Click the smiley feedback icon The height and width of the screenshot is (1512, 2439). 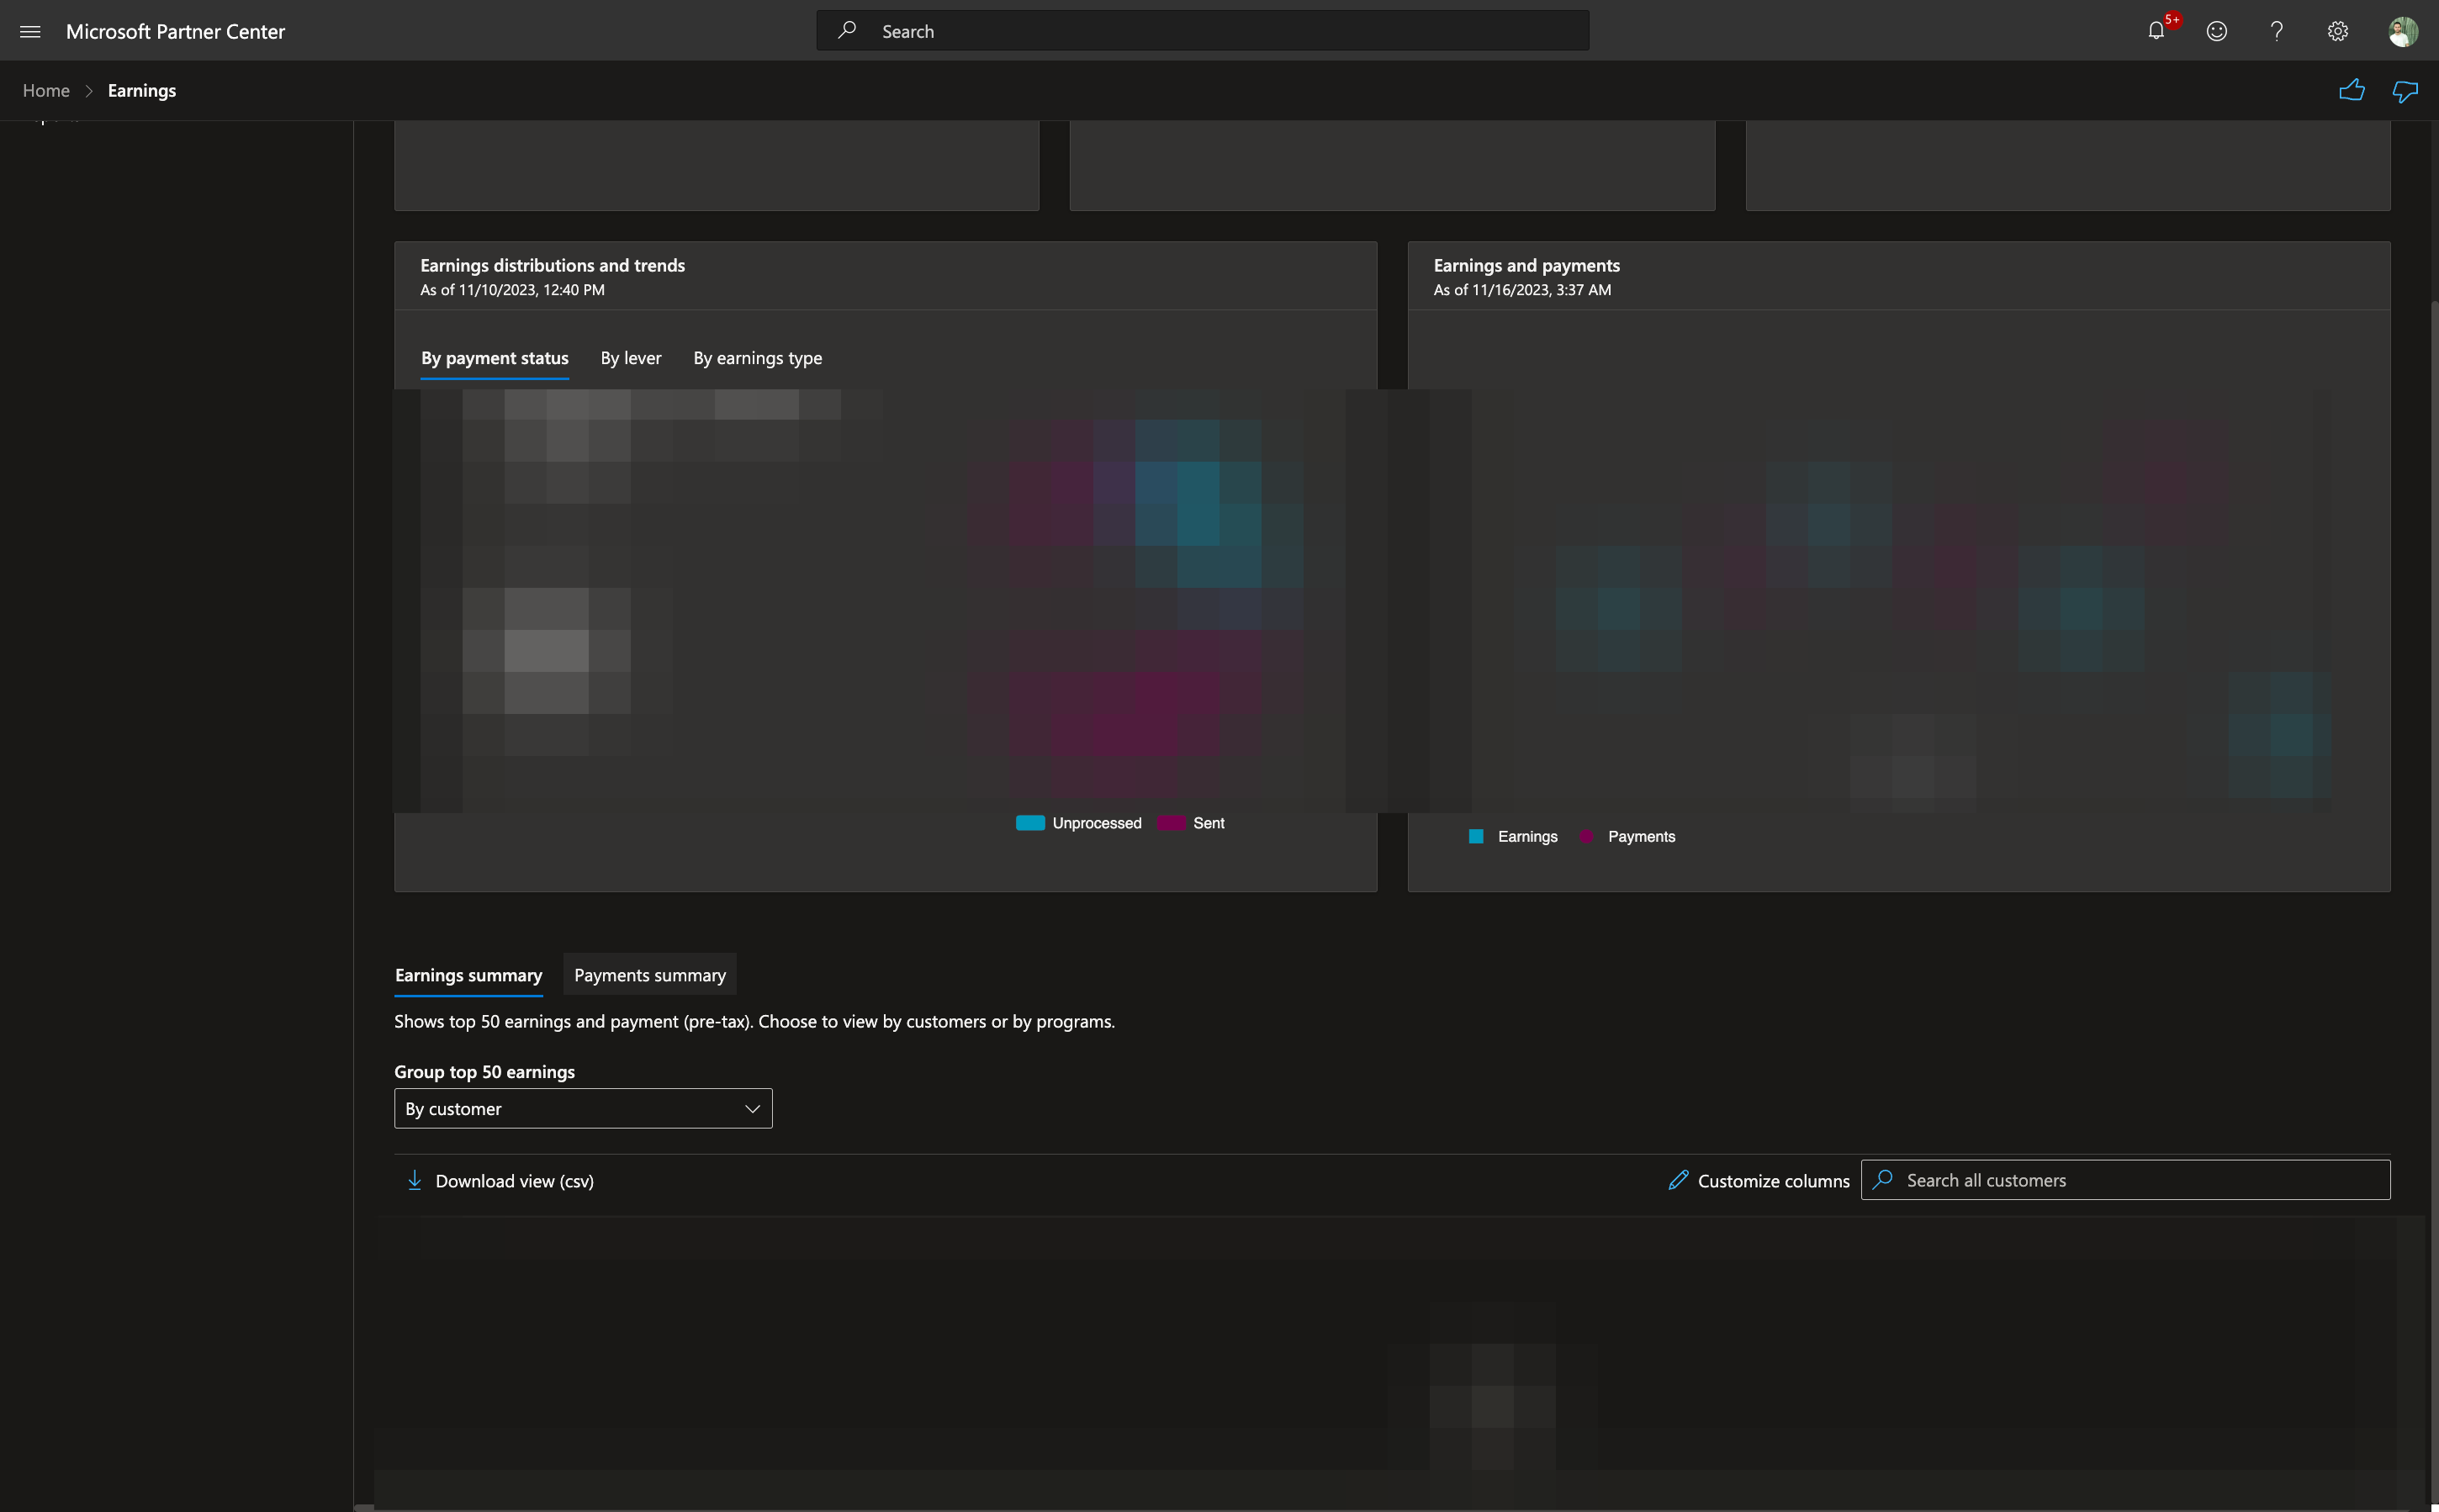pyautogui.click(x=2217, y=31)
